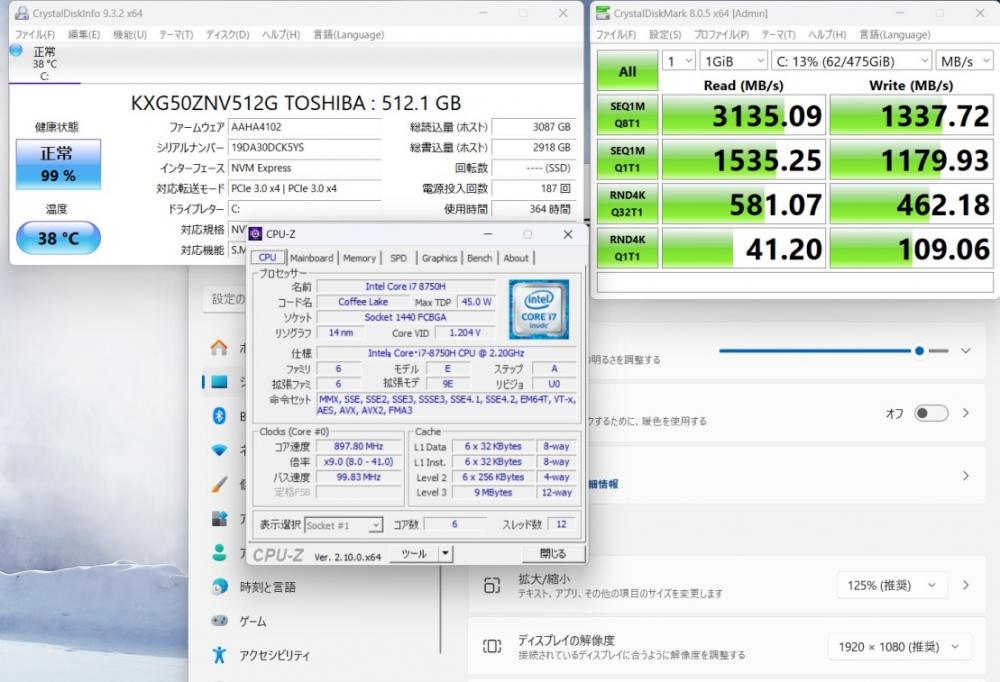The width and height of the screenshot is (1000, 682).
Task: Open テーマ(T) menu in CrystalDiskInfo
Action: pyautogui.click(x=176, y=34)
